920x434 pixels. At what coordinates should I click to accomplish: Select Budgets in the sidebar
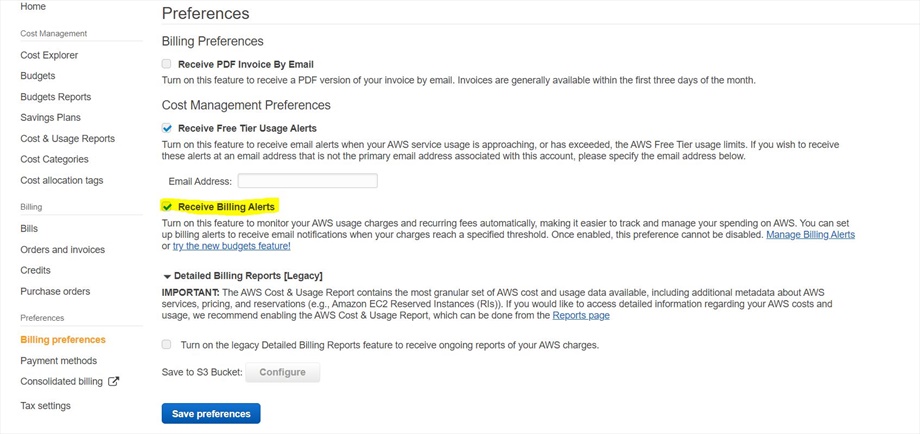pyautogui.click(x=38, y=76)
